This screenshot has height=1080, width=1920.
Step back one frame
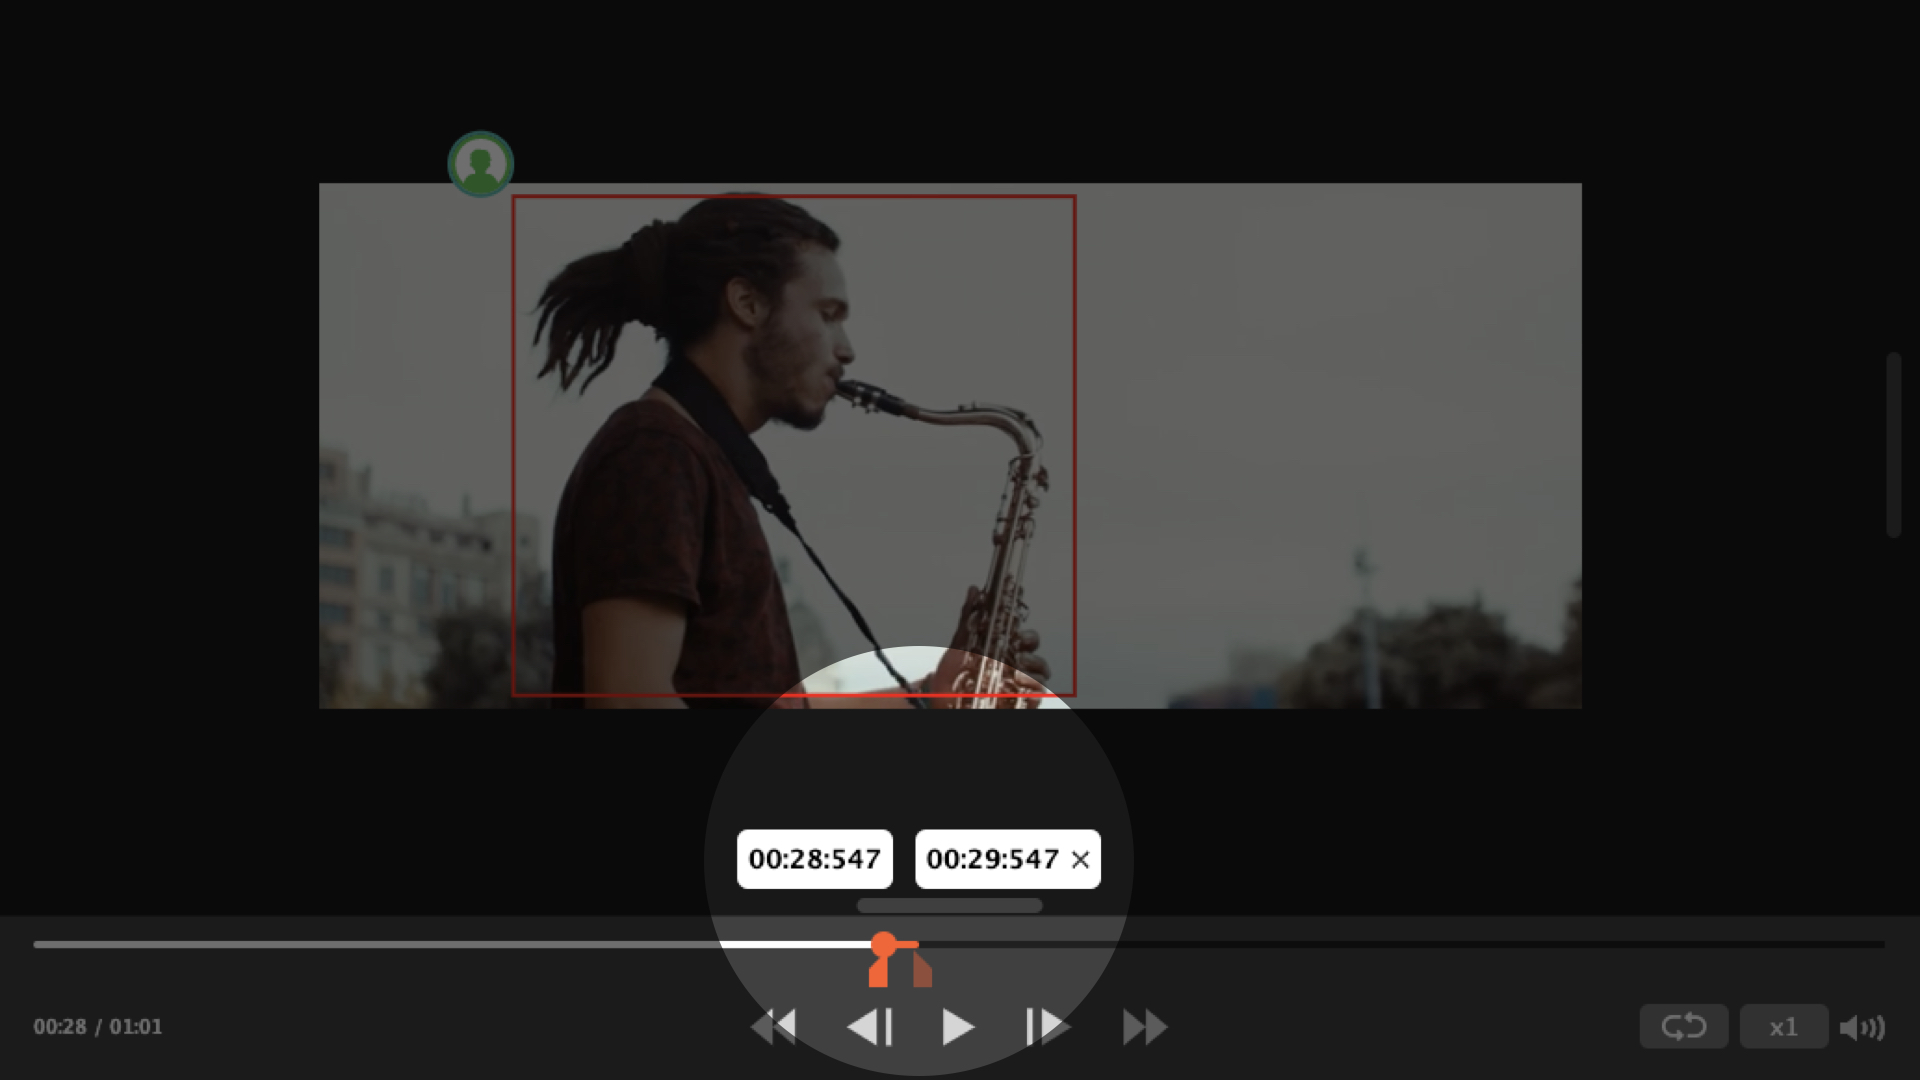(x=869, y=1027)
